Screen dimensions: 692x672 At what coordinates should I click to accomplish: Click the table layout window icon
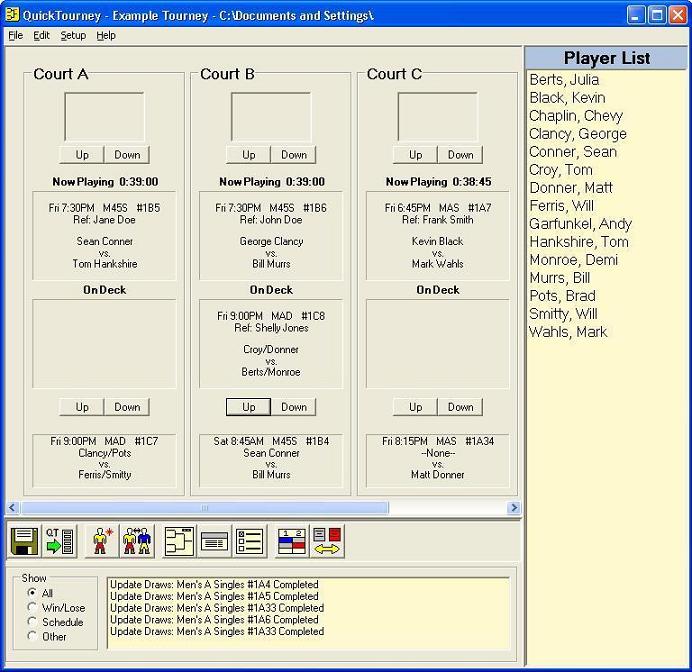pyautogui.click(x=214, y=541)
